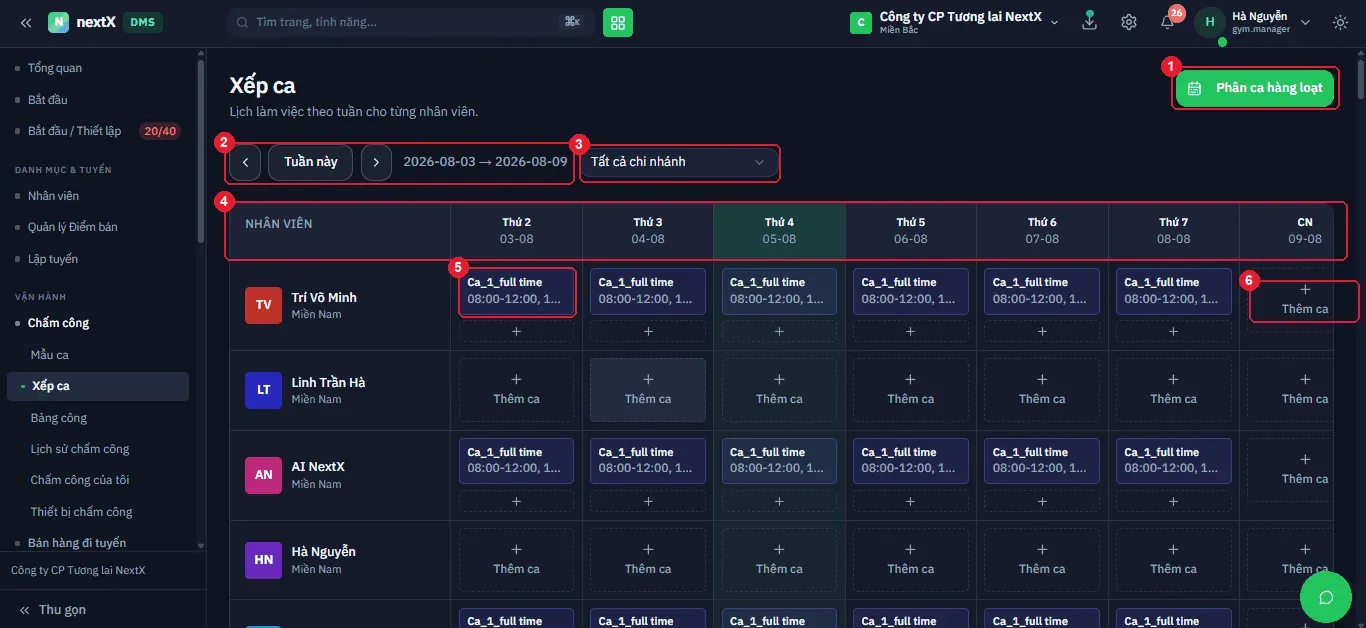
Task: Add shift for Hà Nguyễn row on Thứ 4
Action: click(779, 560)
